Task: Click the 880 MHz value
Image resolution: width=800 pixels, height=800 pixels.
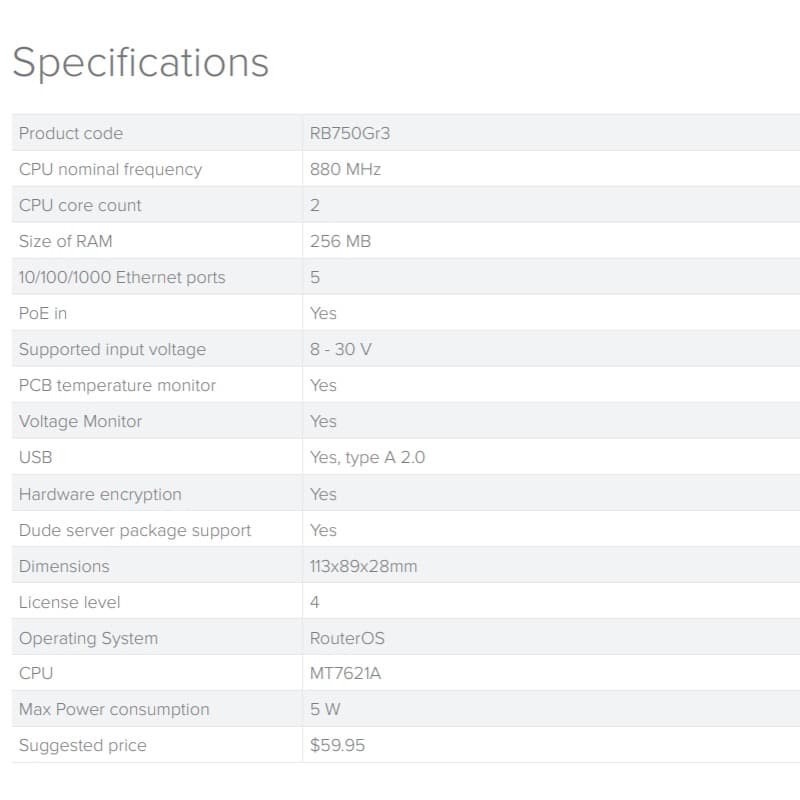Action: [x=345, y=169]
